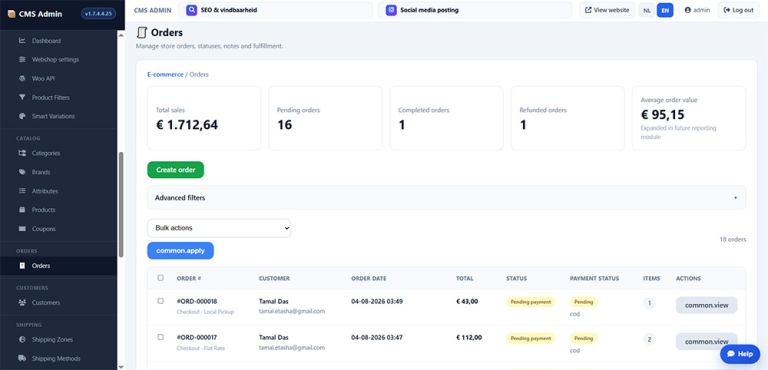This screenshot has height=370, width=768.
Task: Click the Refunded orders card
Action: [x=568, y=118]
